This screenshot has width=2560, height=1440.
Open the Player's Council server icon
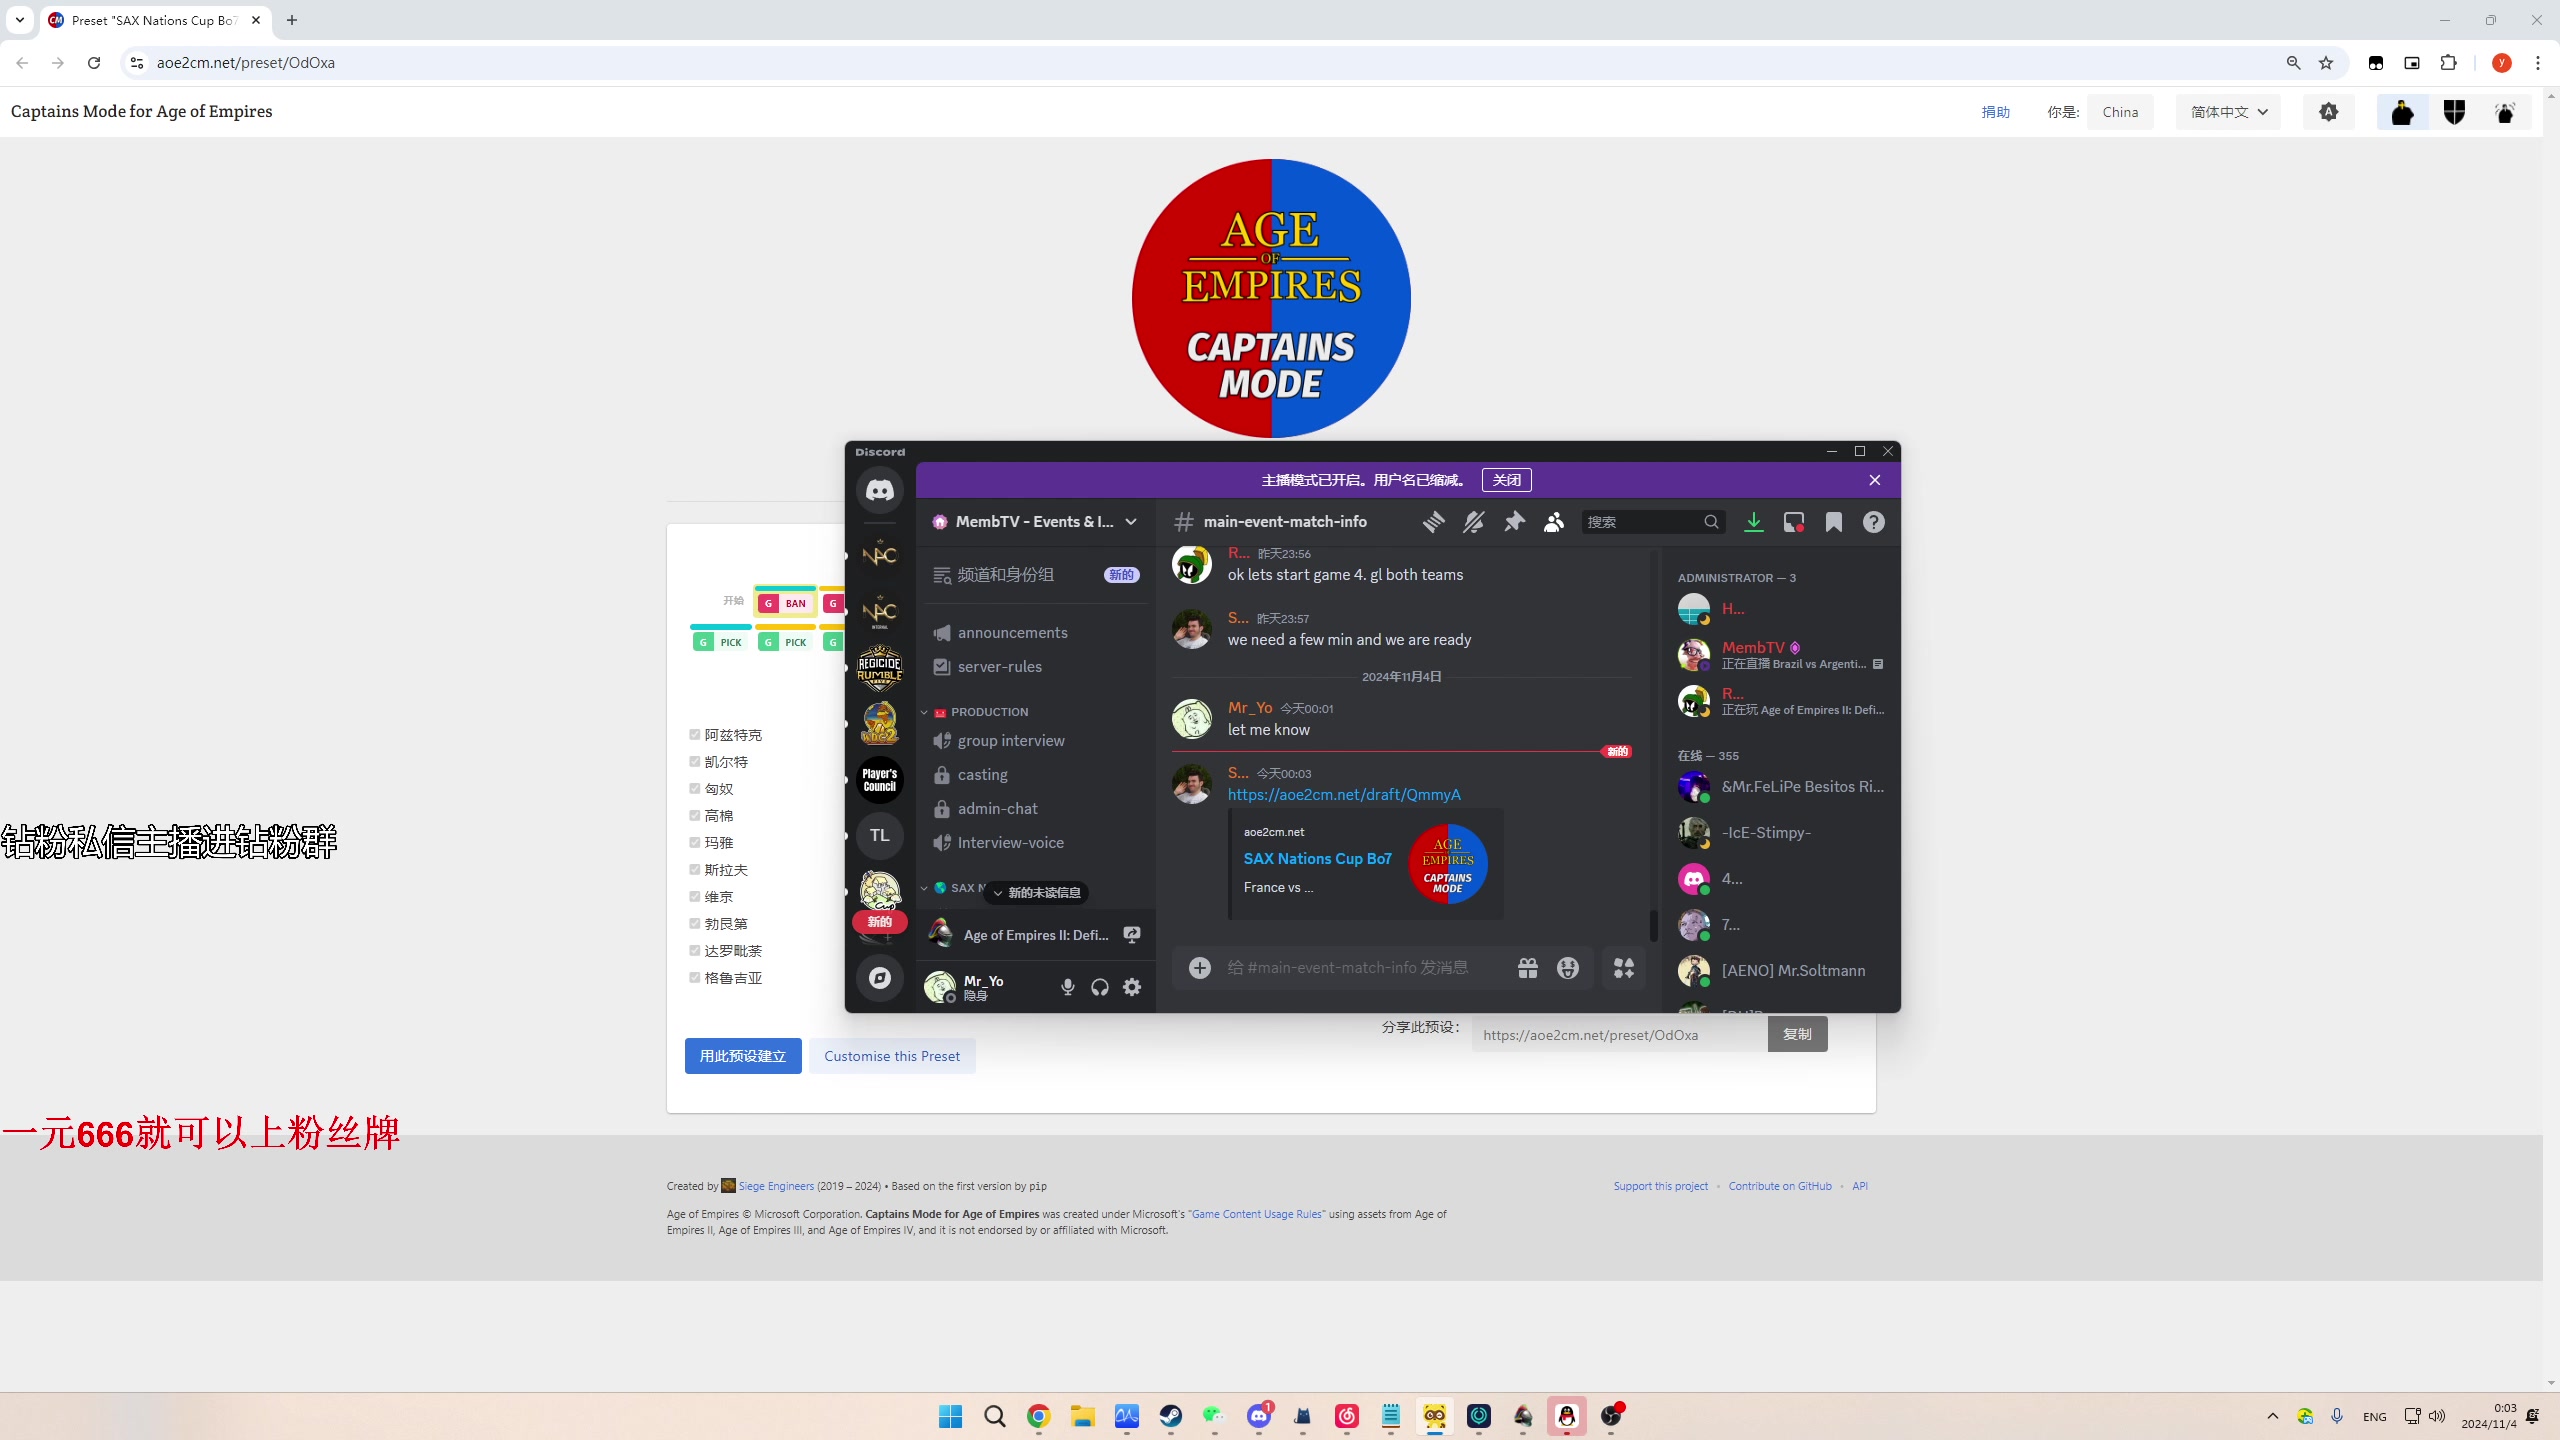879,780
